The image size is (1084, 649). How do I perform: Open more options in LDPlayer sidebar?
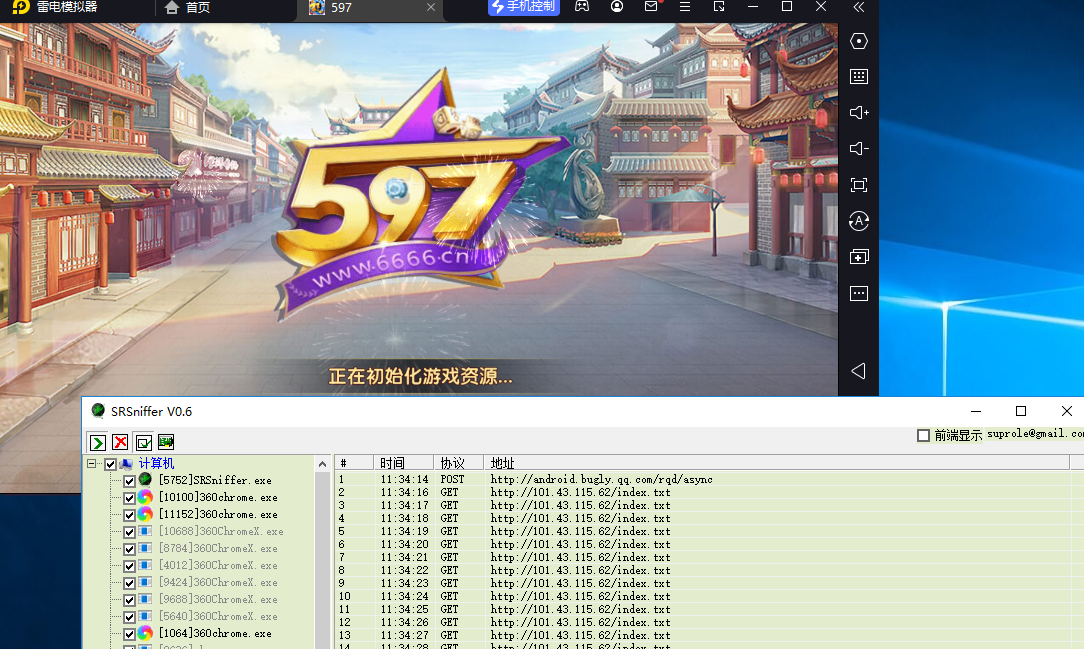tap(858, 293)
